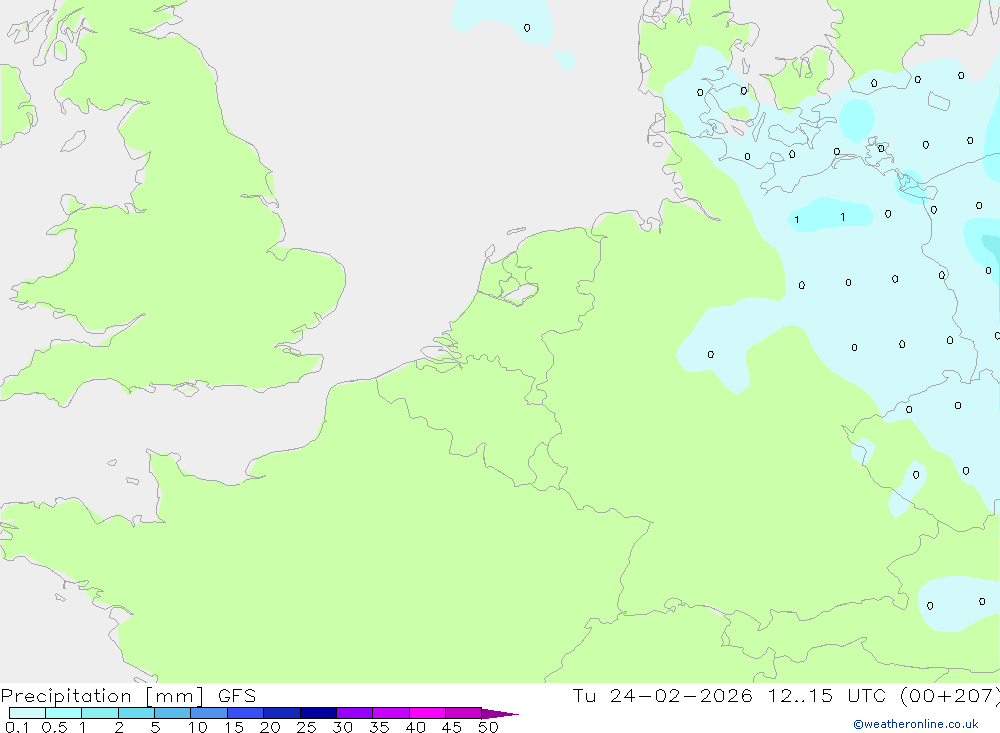The image size is (1000, 733).
Task: Click the 'Precipitation [mm]' title text
Action: [x=102, y=696]
